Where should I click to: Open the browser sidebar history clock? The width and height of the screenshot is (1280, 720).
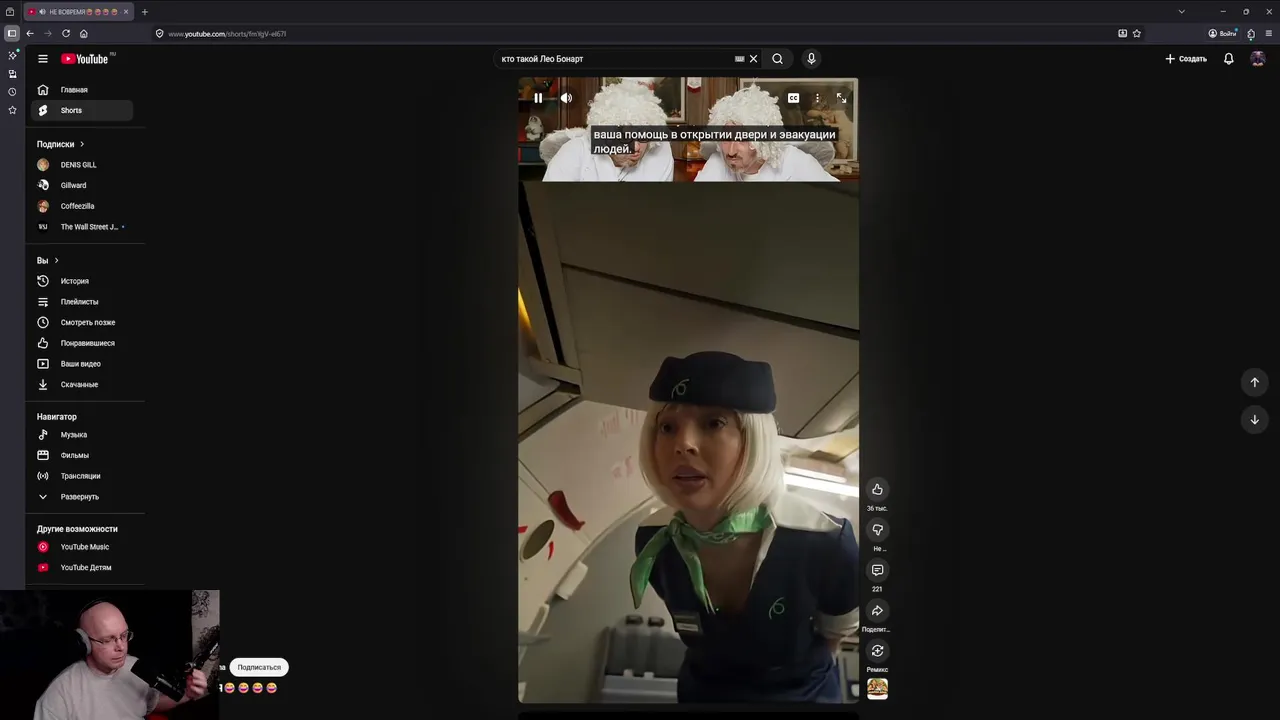tap(12, 92)
